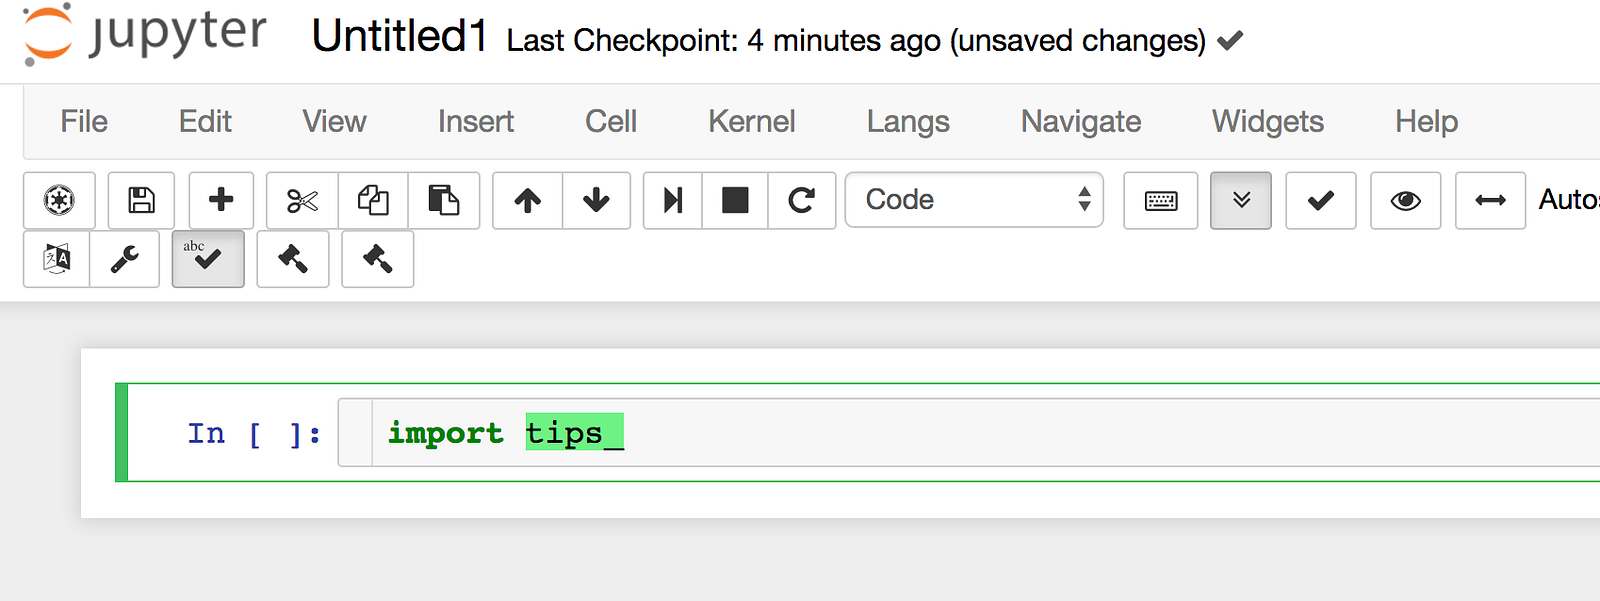Click inside the import tips_ code cell
The height and width of the screenshot is (601, 1600).
pyautogui.click(x=900, y=433)
